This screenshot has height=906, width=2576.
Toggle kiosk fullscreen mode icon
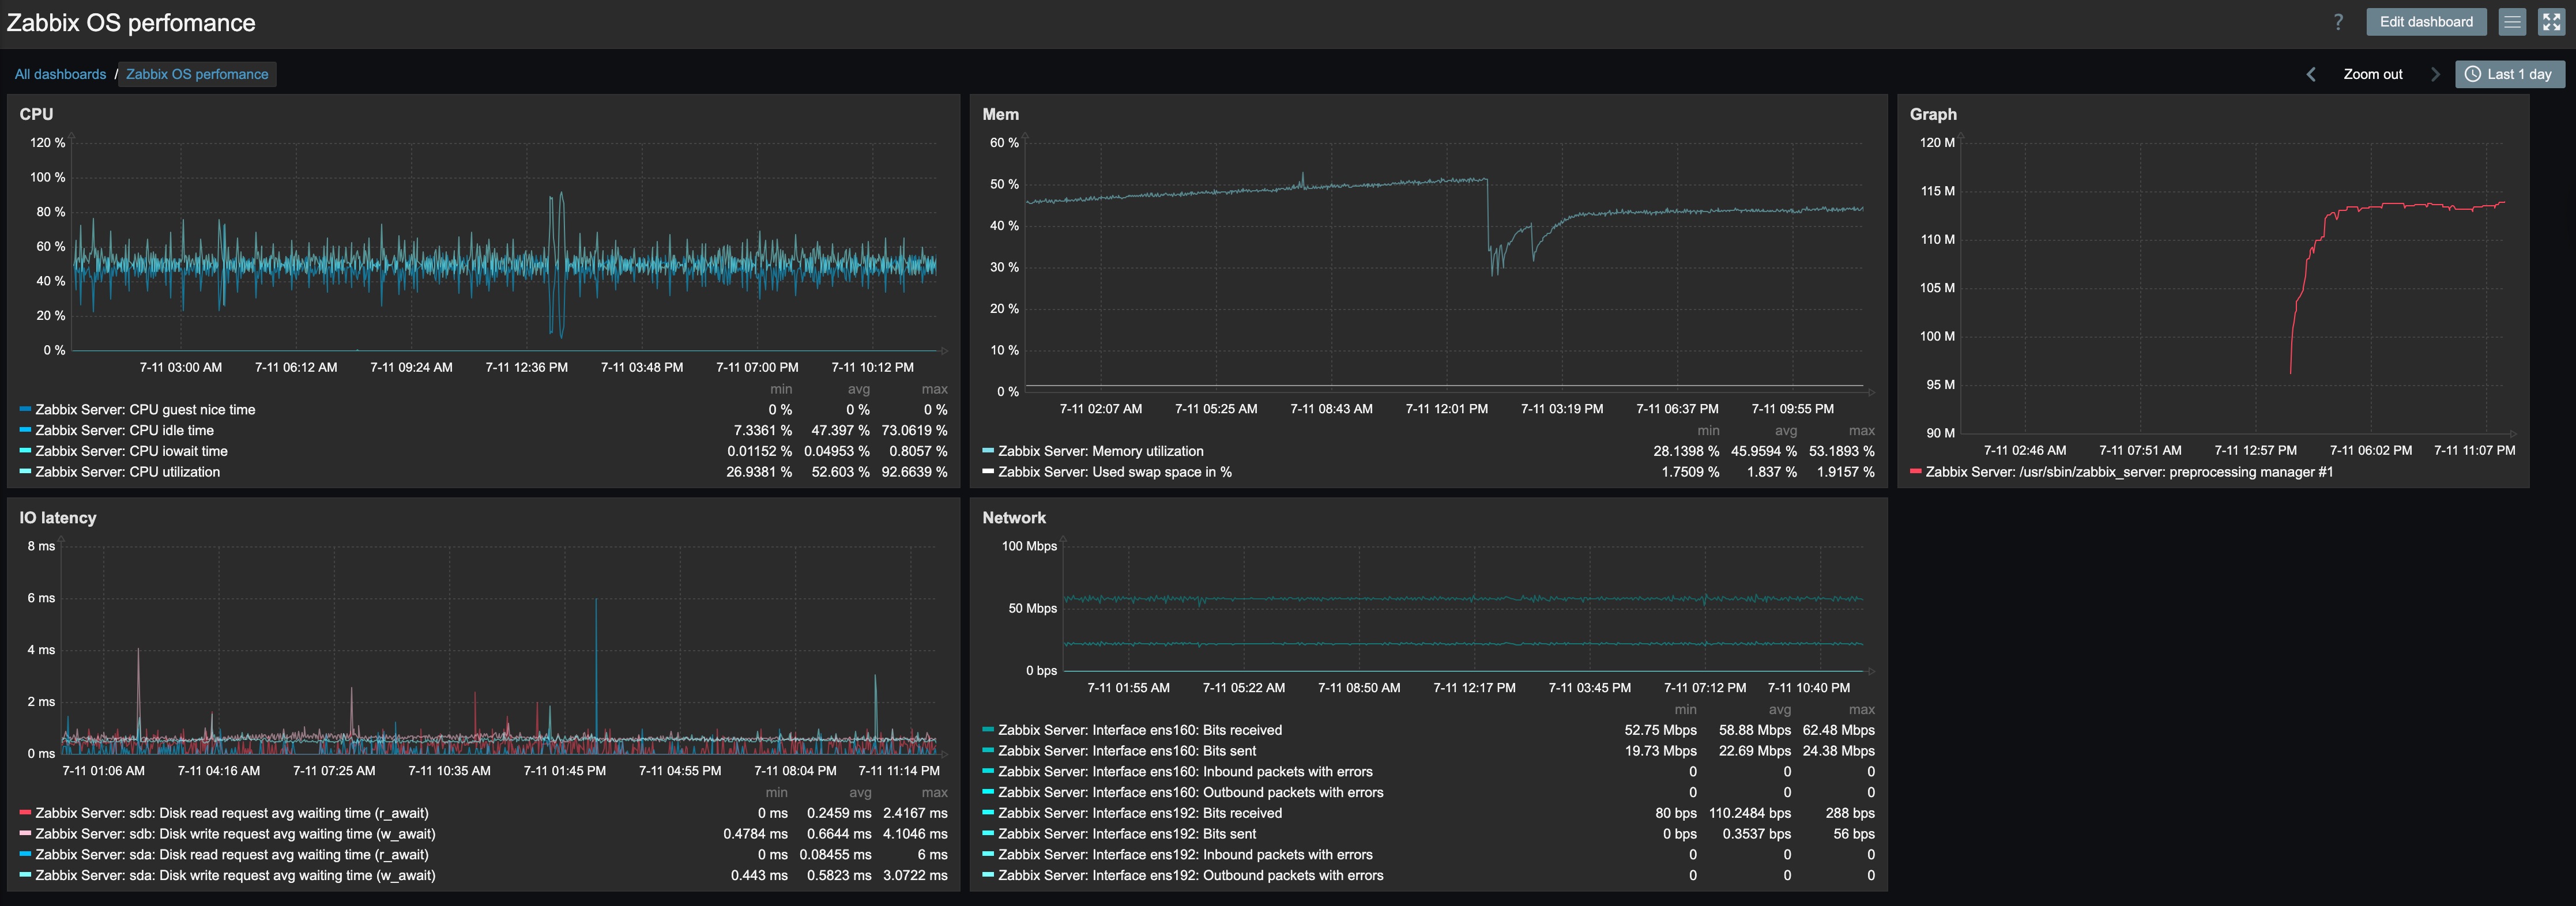tap(2552, 22)
